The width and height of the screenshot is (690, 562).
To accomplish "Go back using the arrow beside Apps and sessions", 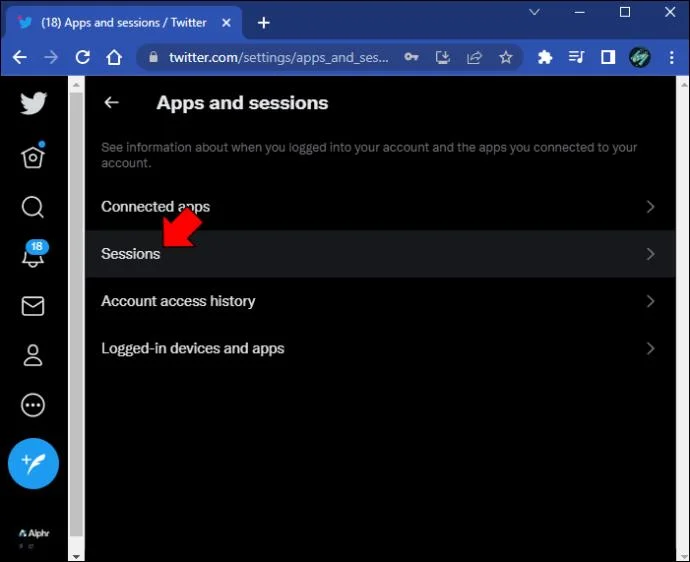I will [x=111, y=103].
